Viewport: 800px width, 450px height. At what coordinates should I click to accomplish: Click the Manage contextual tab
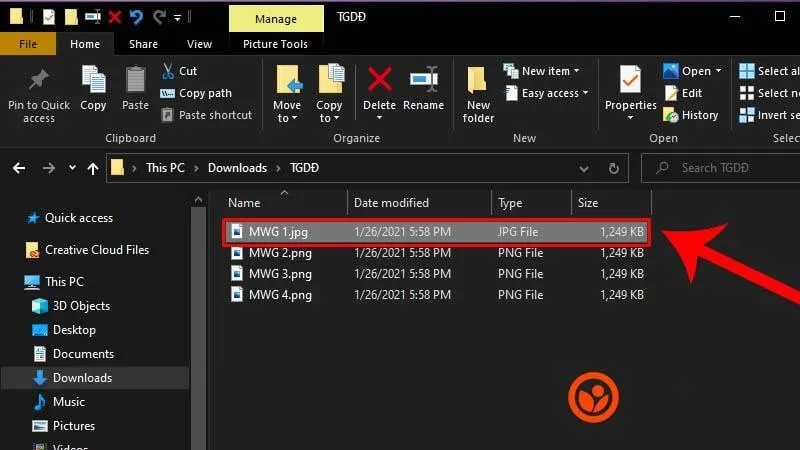pyautogui.click(x=276, y=19)
